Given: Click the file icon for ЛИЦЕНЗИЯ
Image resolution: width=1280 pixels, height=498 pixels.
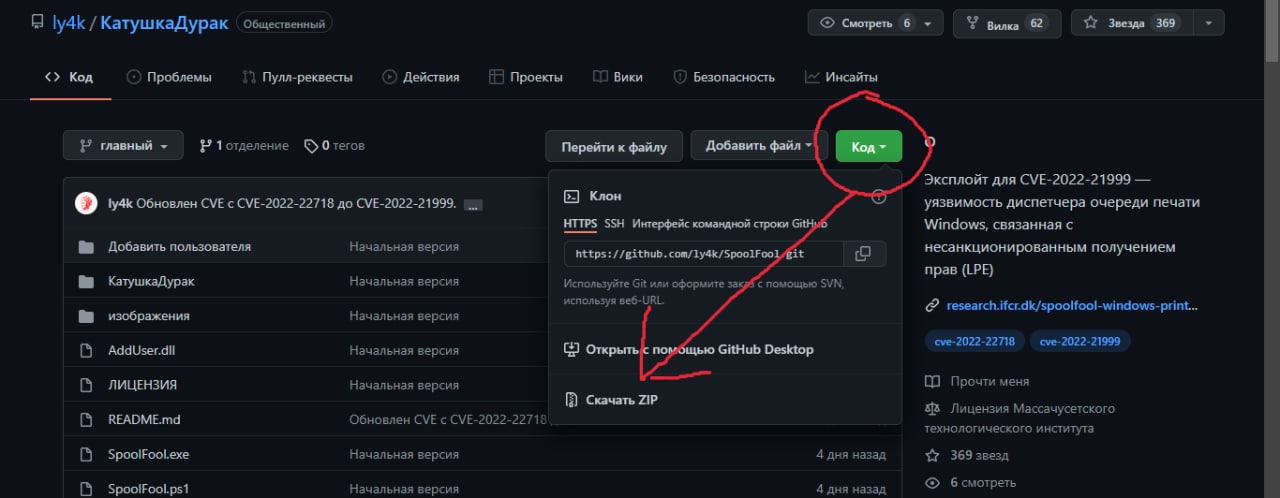Looking at the screenshot, I should click(x=86, y=385).
